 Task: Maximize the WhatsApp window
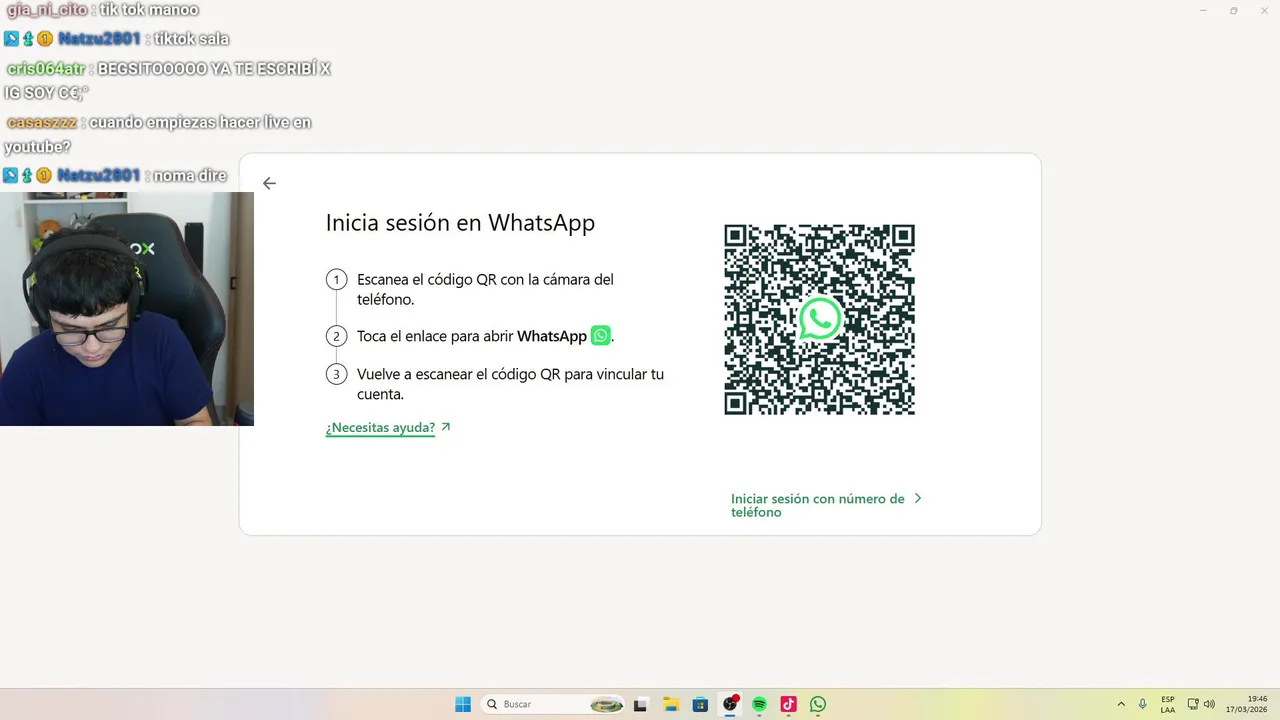click(1233, 10)
